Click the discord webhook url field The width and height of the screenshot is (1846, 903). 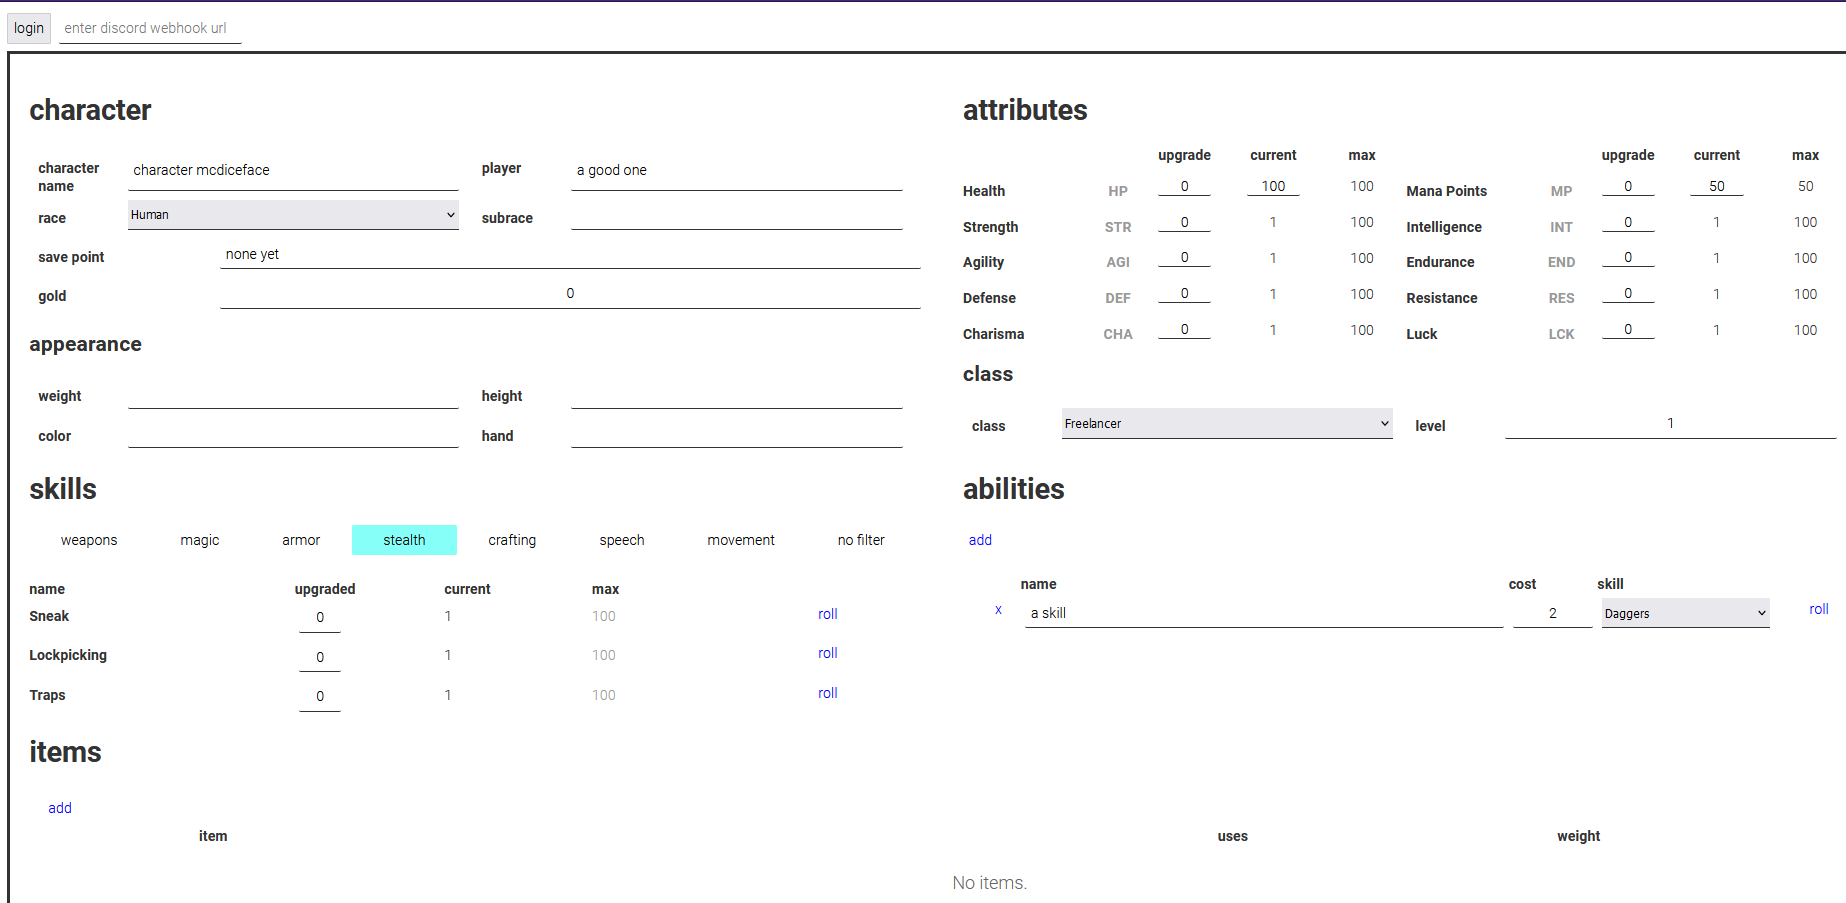[149, 28]
